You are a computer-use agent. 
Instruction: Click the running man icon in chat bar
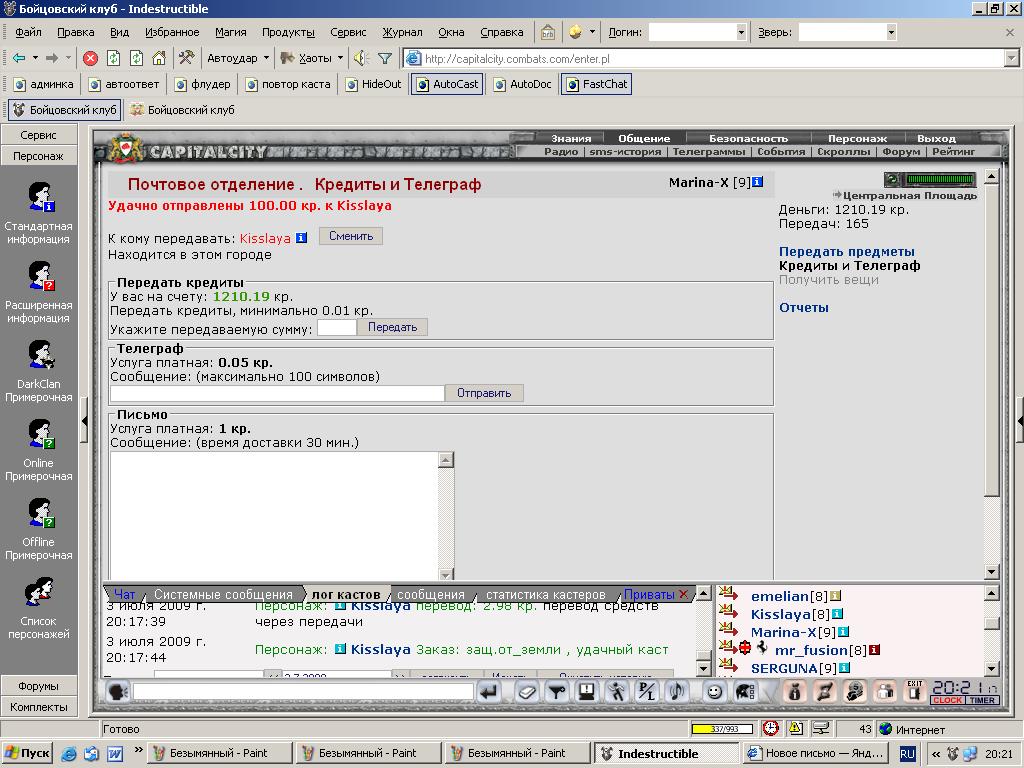click(616, 692)
